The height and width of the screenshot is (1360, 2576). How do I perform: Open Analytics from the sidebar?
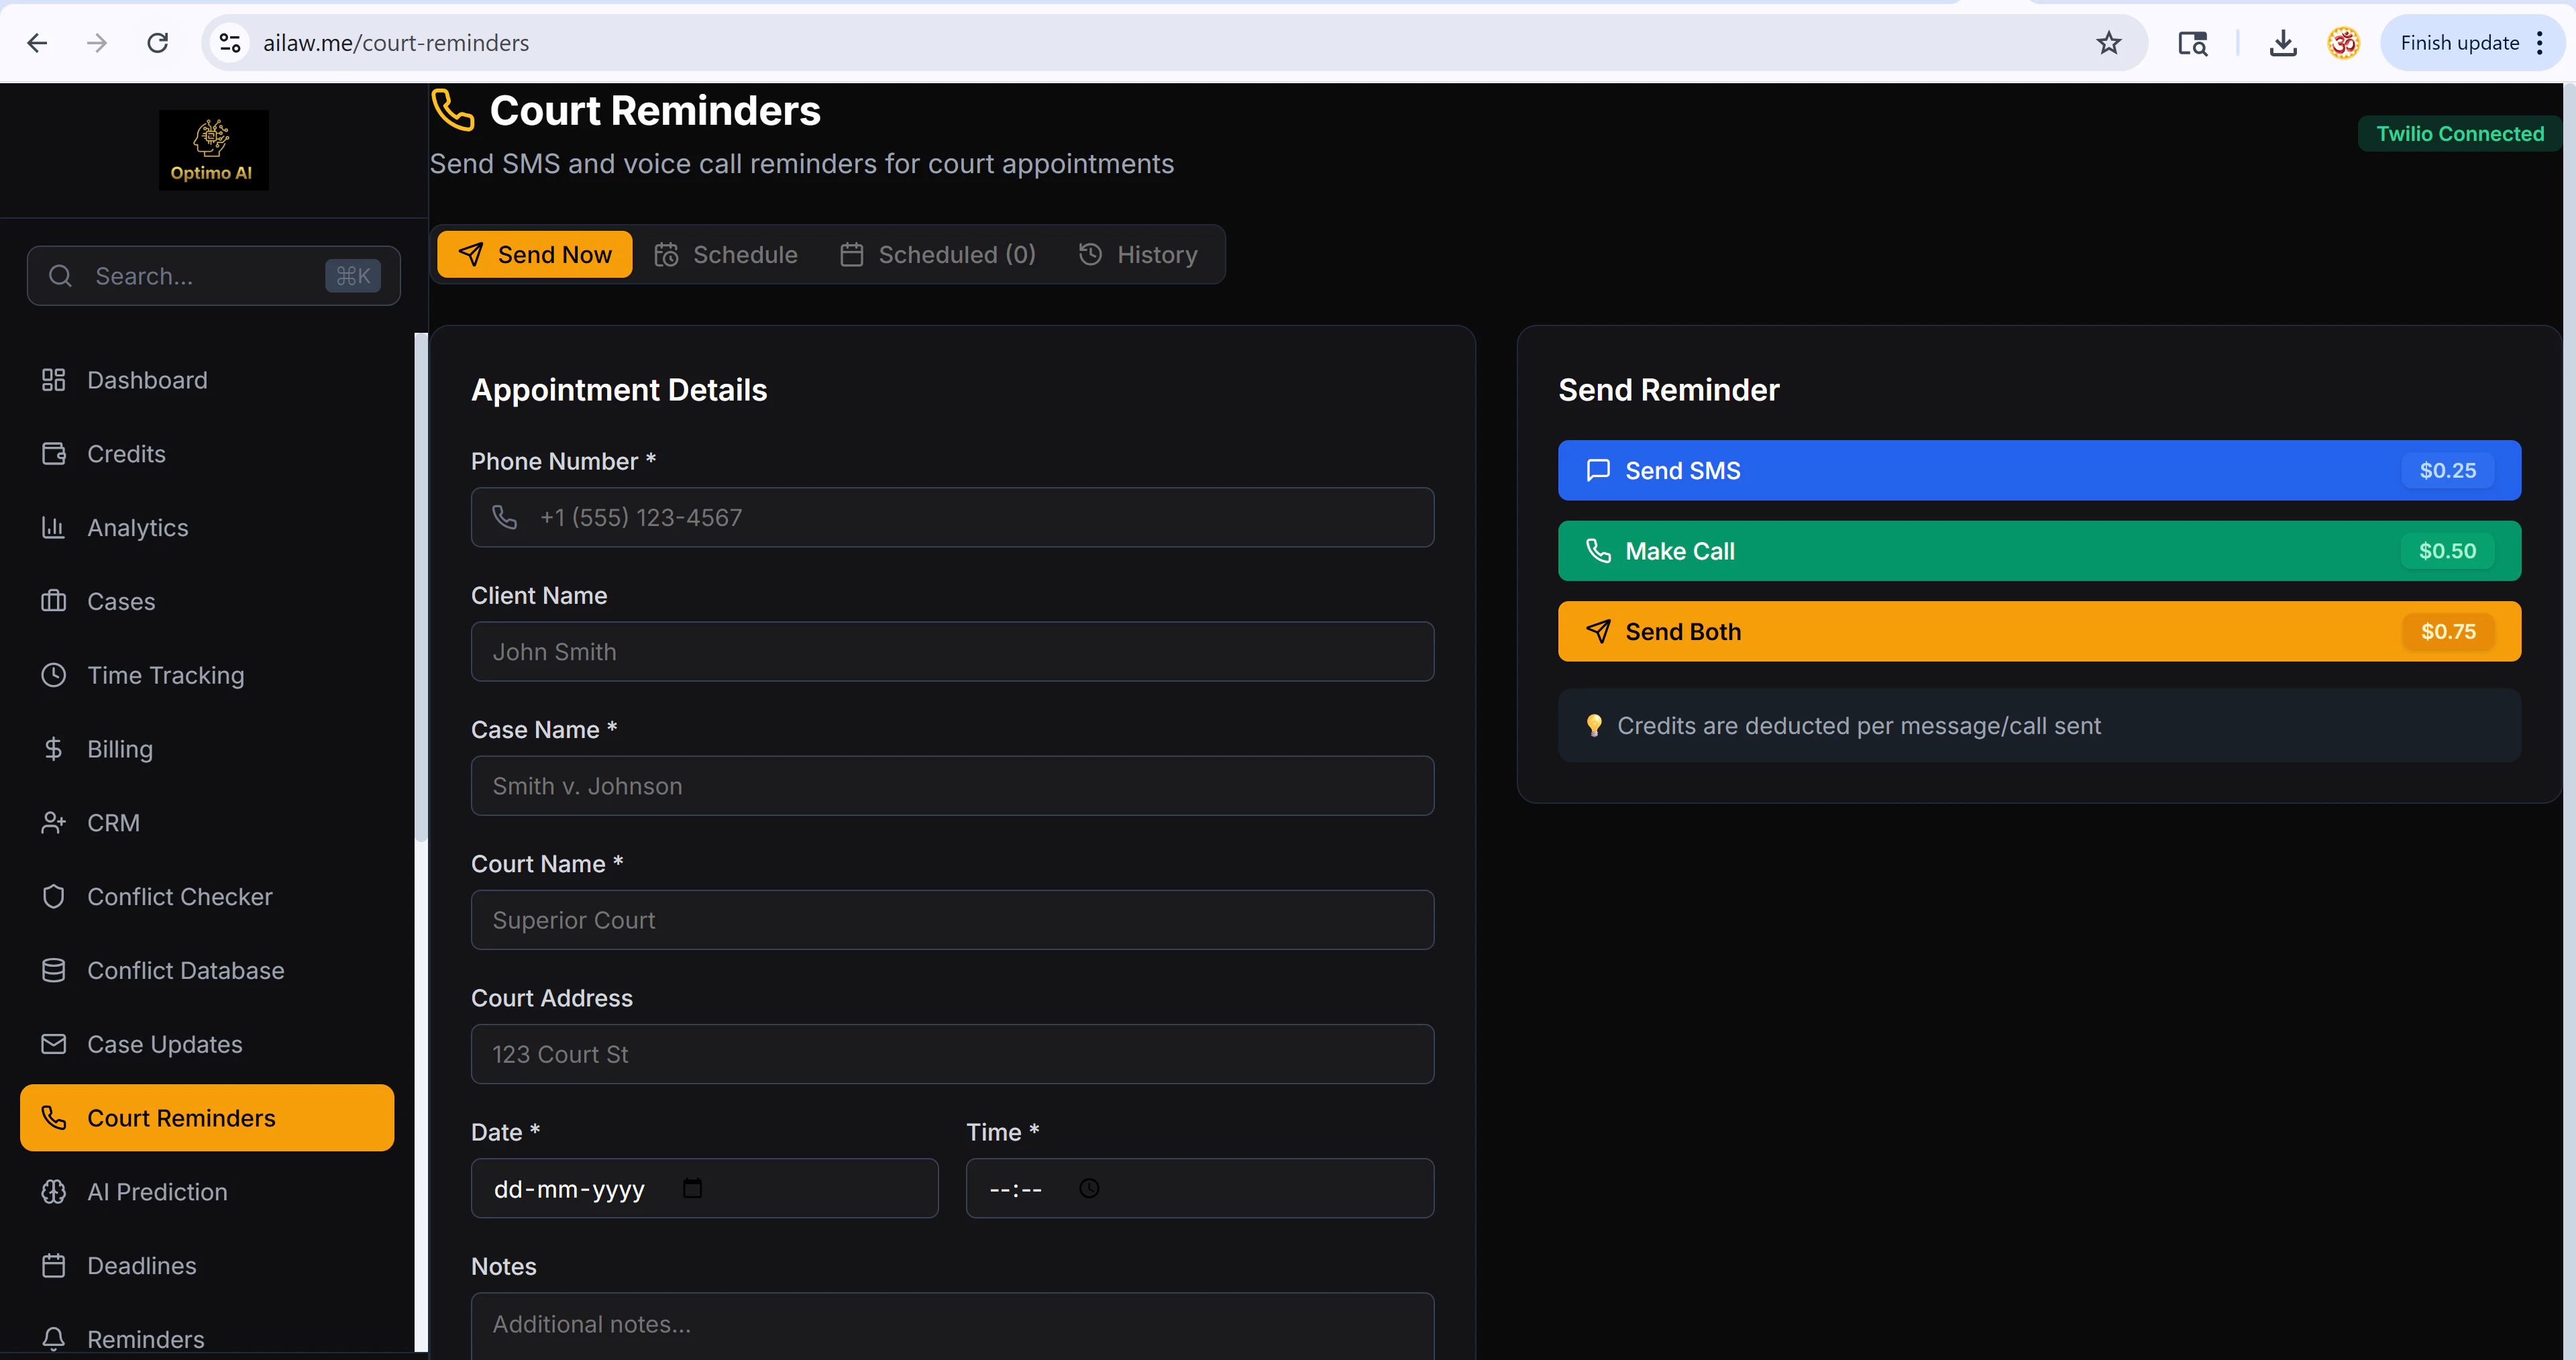point(137,528)
